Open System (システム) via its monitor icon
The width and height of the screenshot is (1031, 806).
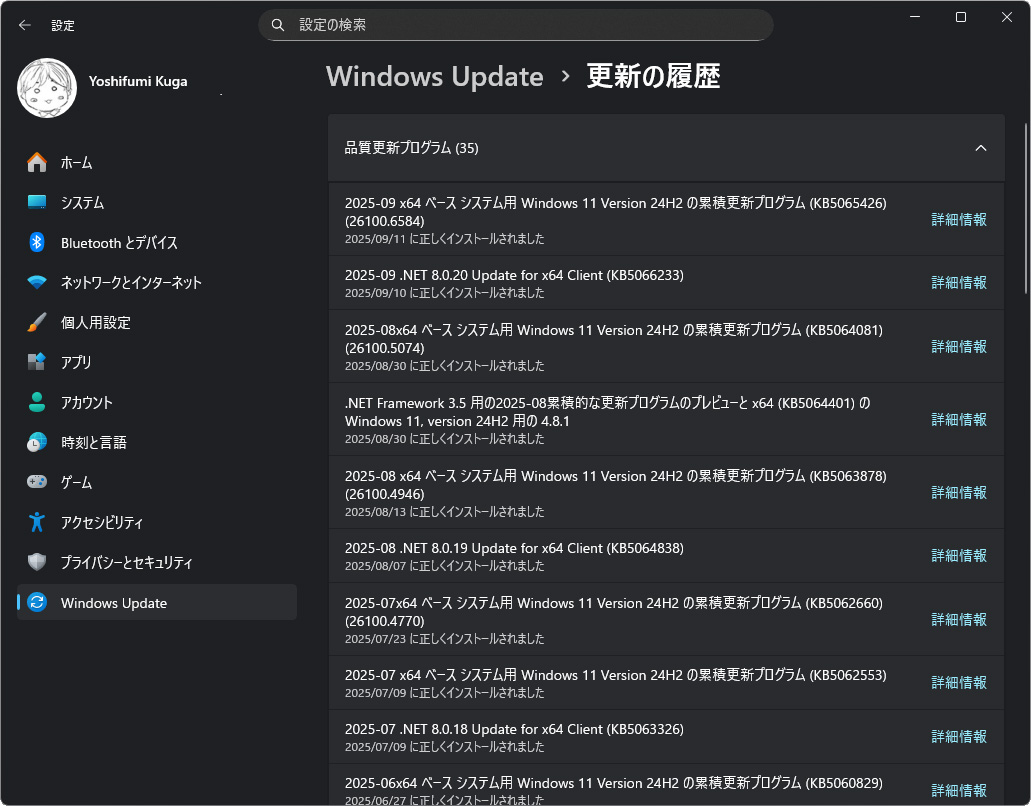37,202
